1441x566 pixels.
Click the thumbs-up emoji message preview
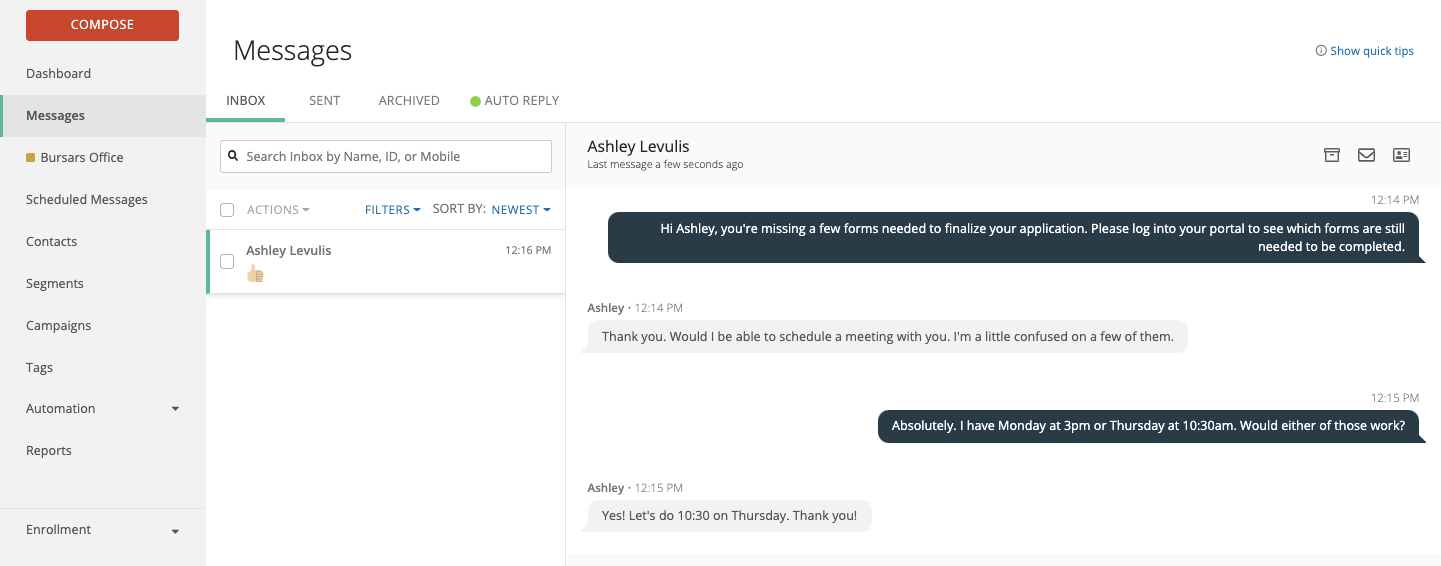(x=255, y=273)
